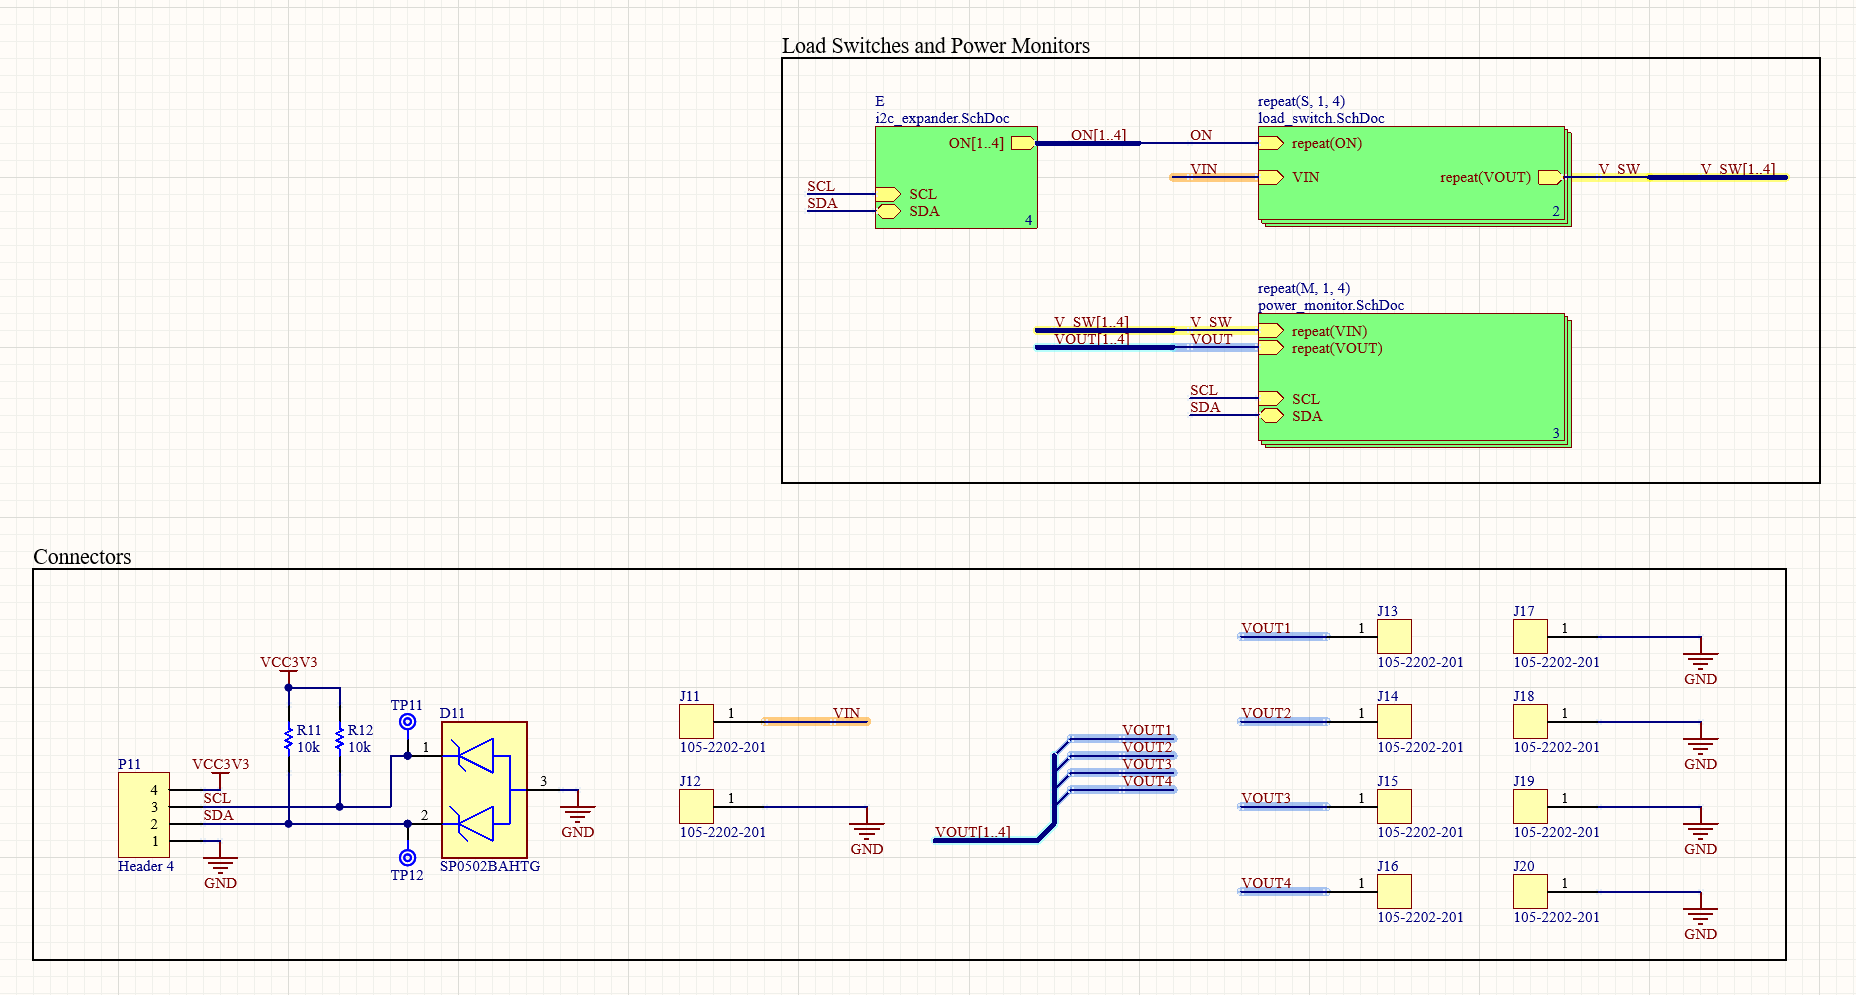Select the P11 Header 4 connector symbol
Screen dimensions: 1856x995
pos(144,815)
